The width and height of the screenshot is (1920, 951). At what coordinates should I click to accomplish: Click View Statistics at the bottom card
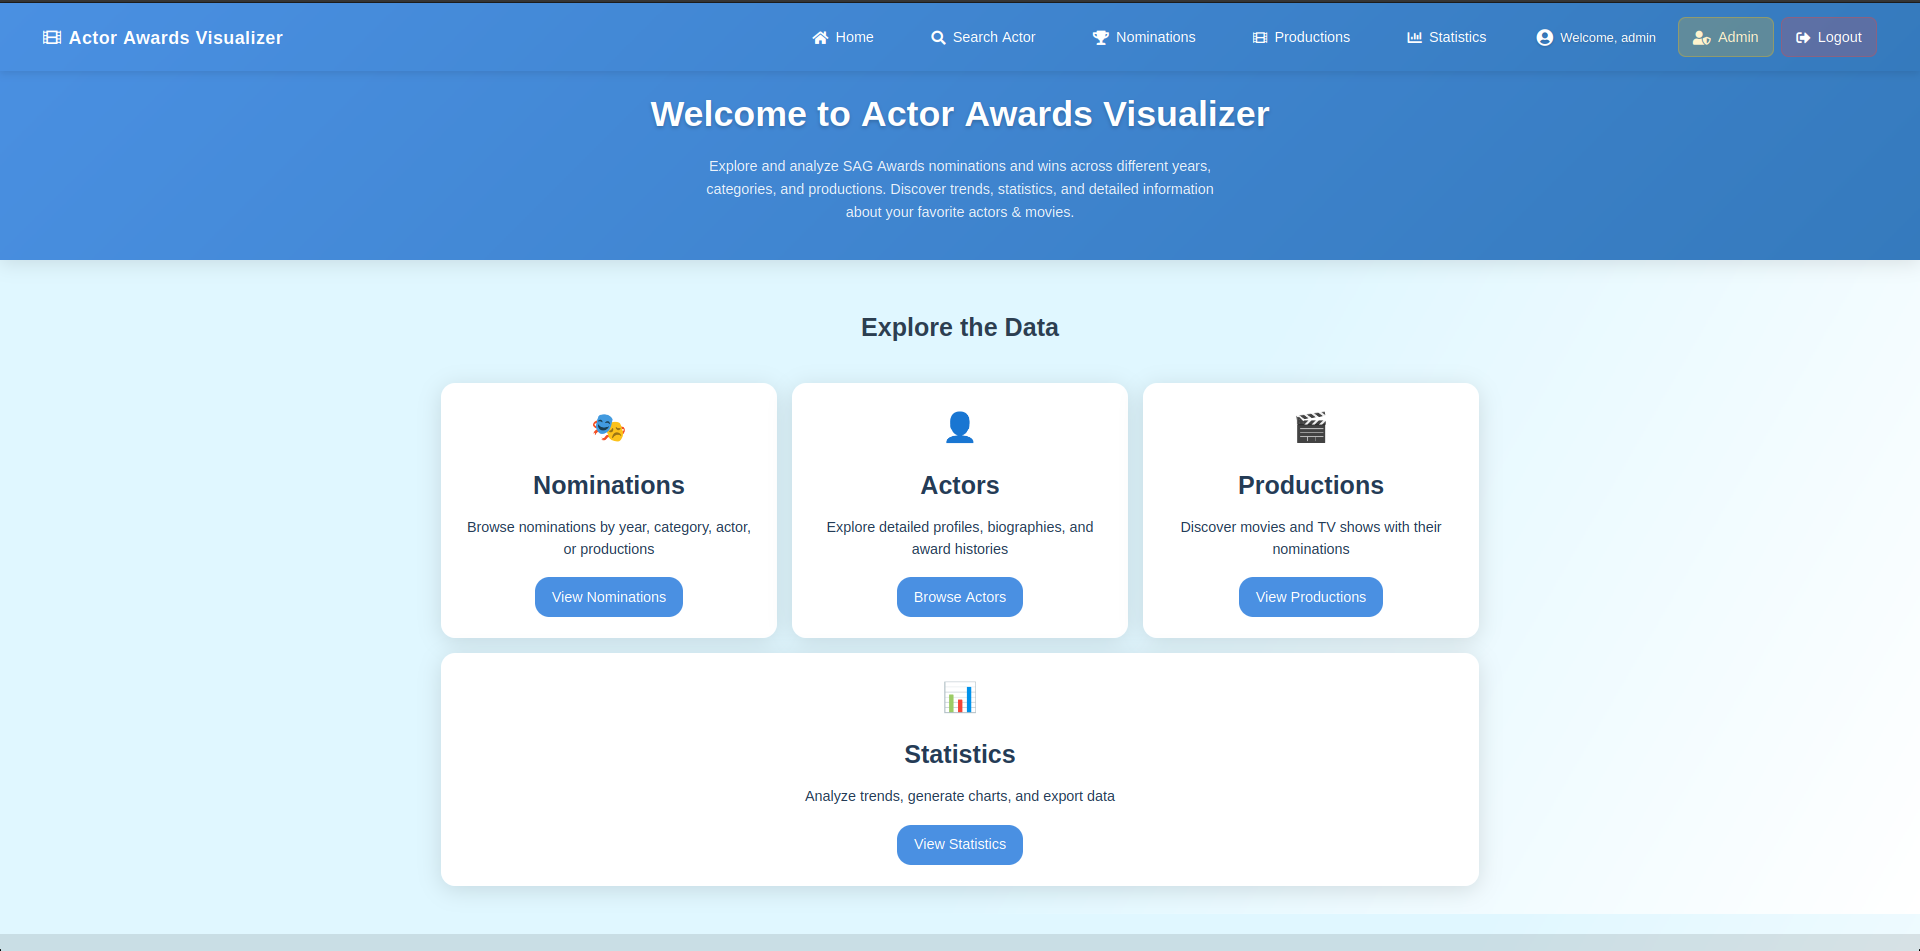click(959, 844)
